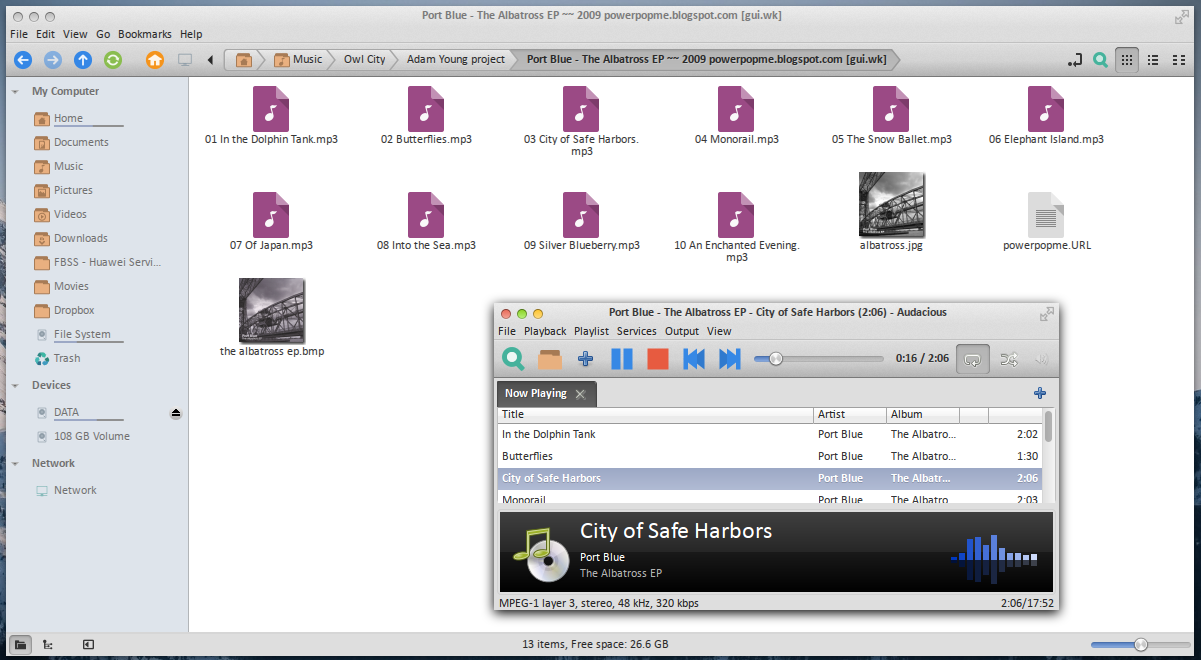1201x660 pixels.
Task: Toggle shuffle mode in Audacious
Action: pos(1008,359)
